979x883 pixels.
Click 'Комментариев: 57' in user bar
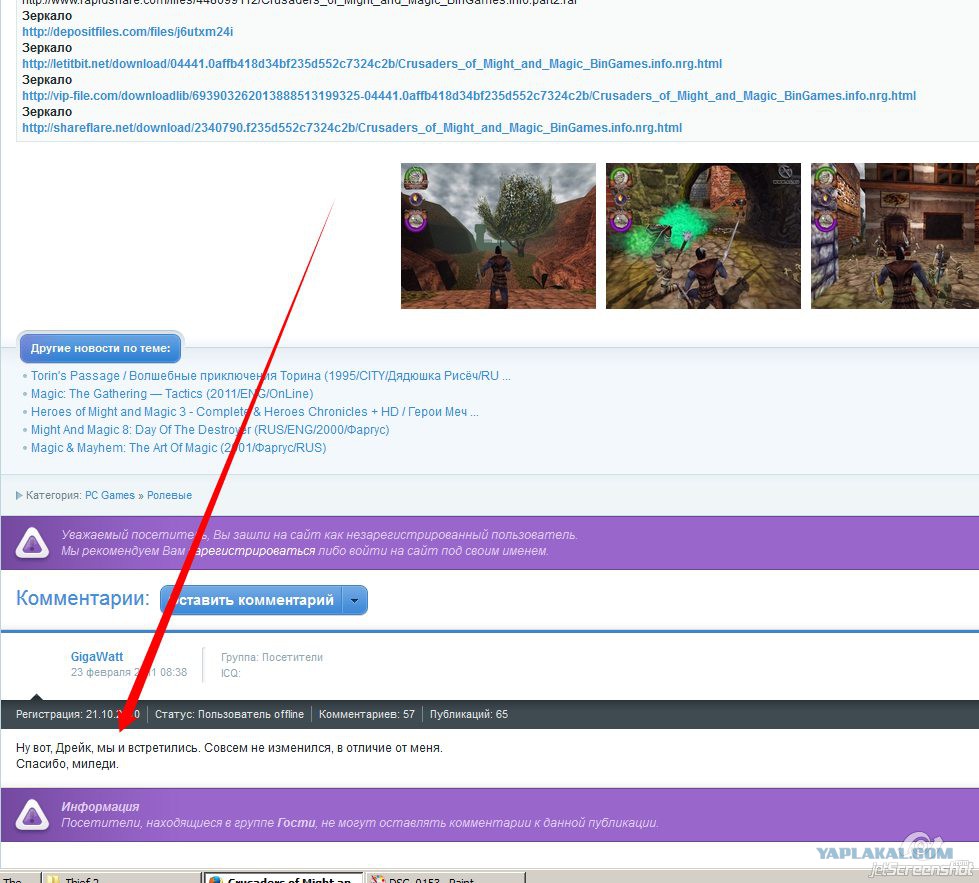coord(367,714)
